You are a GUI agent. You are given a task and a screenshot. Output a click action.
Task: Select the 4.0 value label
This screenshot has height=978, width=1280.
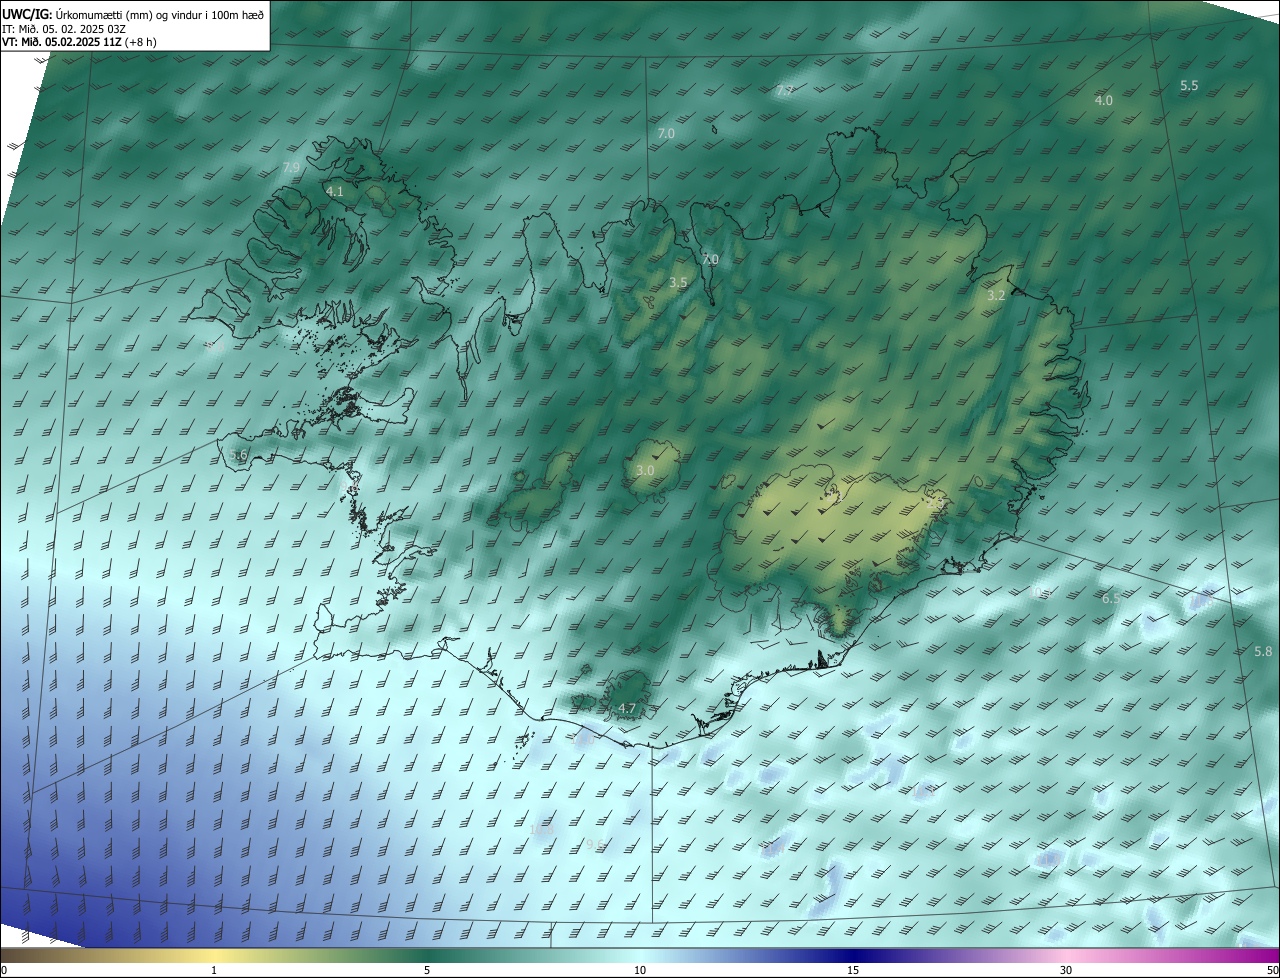coord(1104,100)
